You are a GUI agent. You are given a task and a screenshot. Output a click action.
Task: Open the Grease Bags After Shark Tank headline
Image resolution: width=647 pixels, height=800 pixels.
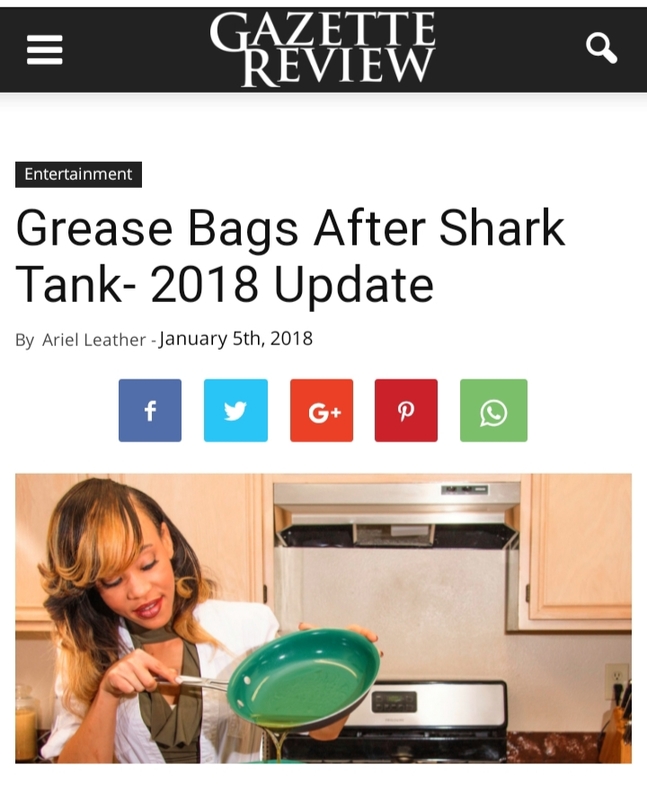click(290, 256)
